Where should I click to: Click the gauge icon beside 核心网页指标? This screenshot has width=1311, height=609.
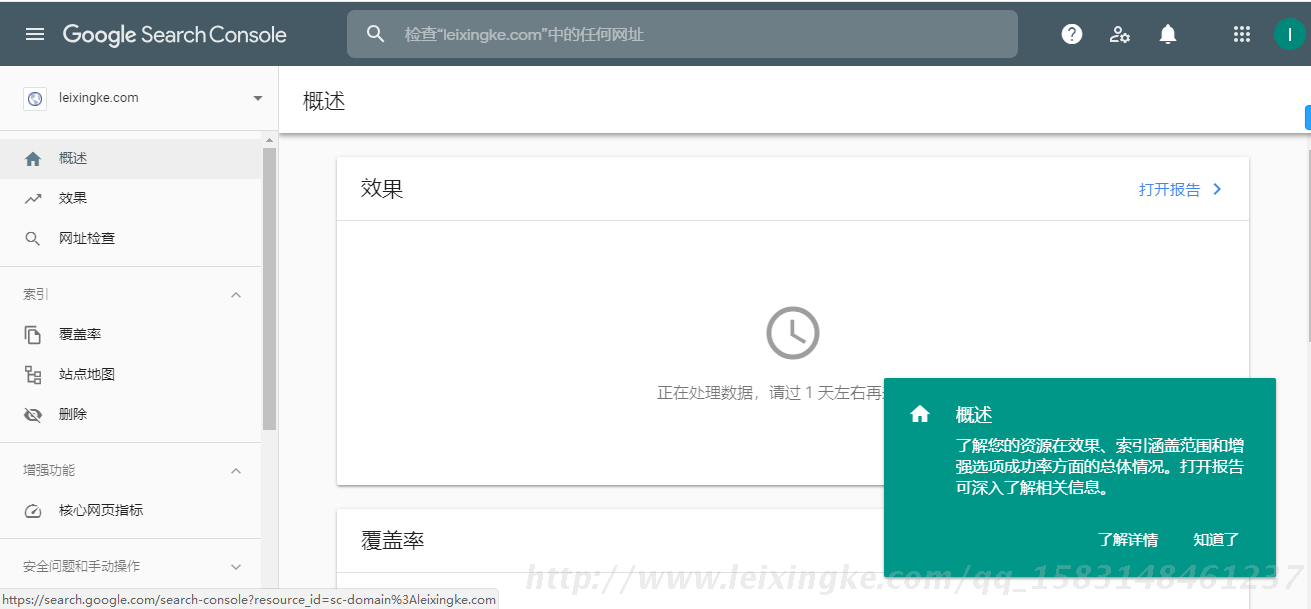33,511
